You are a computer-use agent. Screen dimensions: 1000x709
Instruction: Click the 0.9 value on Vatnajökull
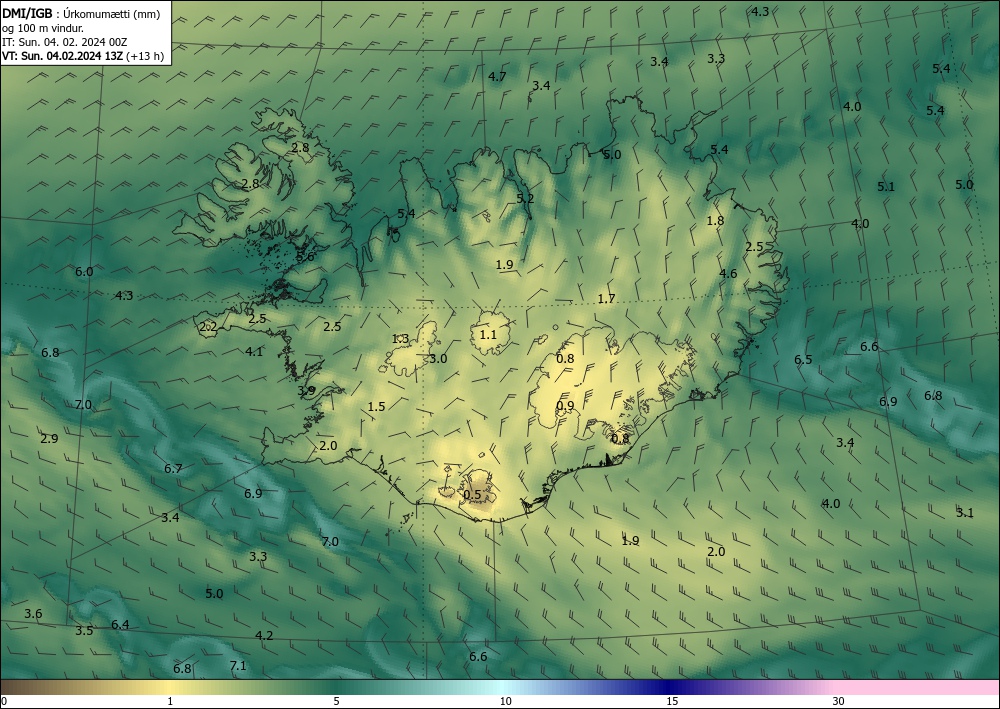[x=565, y=406]
